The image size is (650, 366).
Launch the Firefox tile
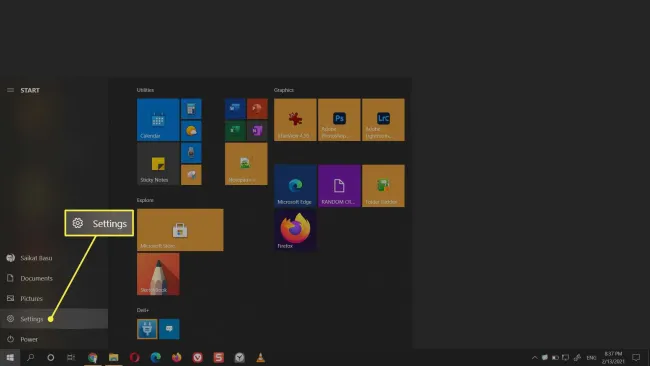pos(295,230)
